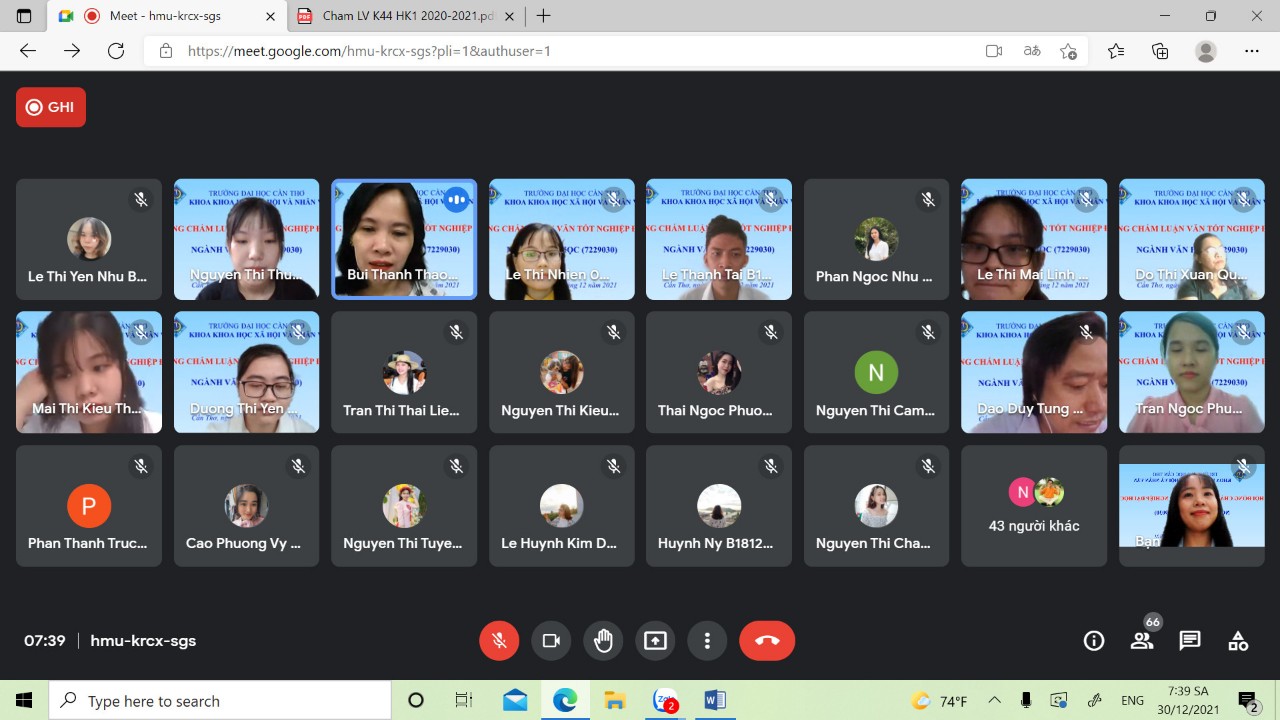
Task: Open the chat messages panel
Action: click(x=1190, y=641)
